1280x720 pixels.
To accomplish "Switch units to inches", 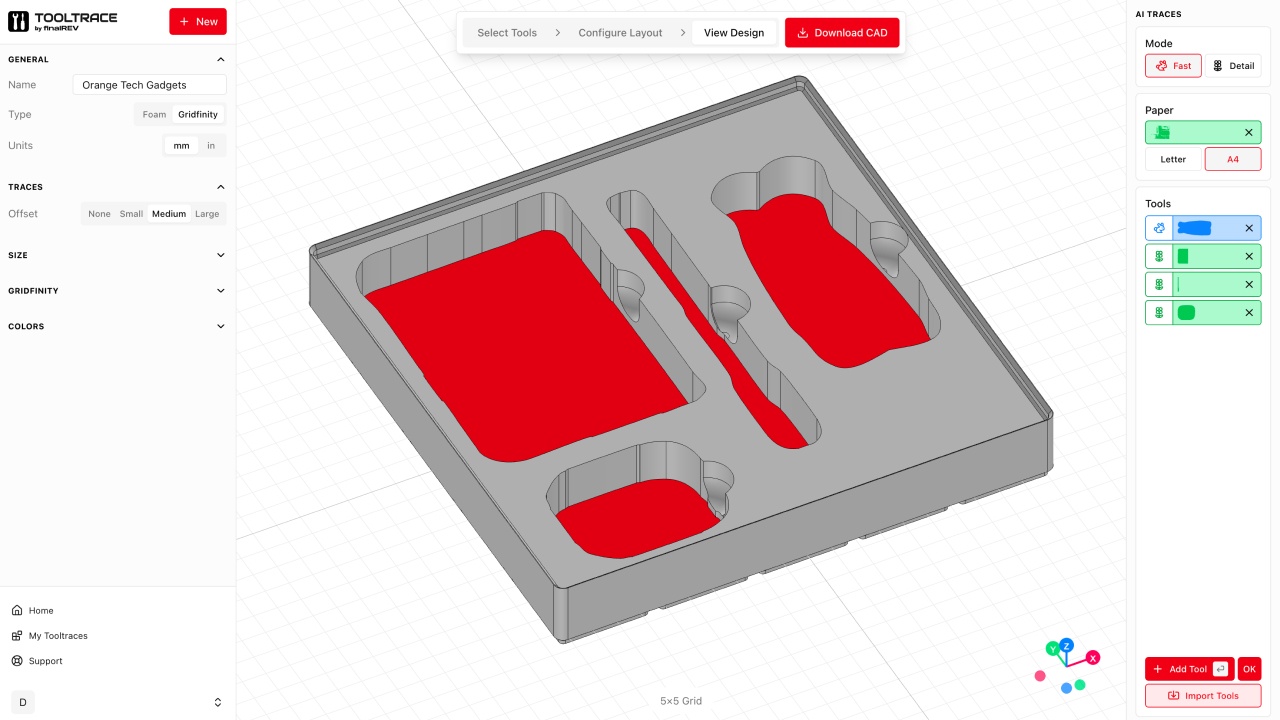I will (x=211, y=146).
